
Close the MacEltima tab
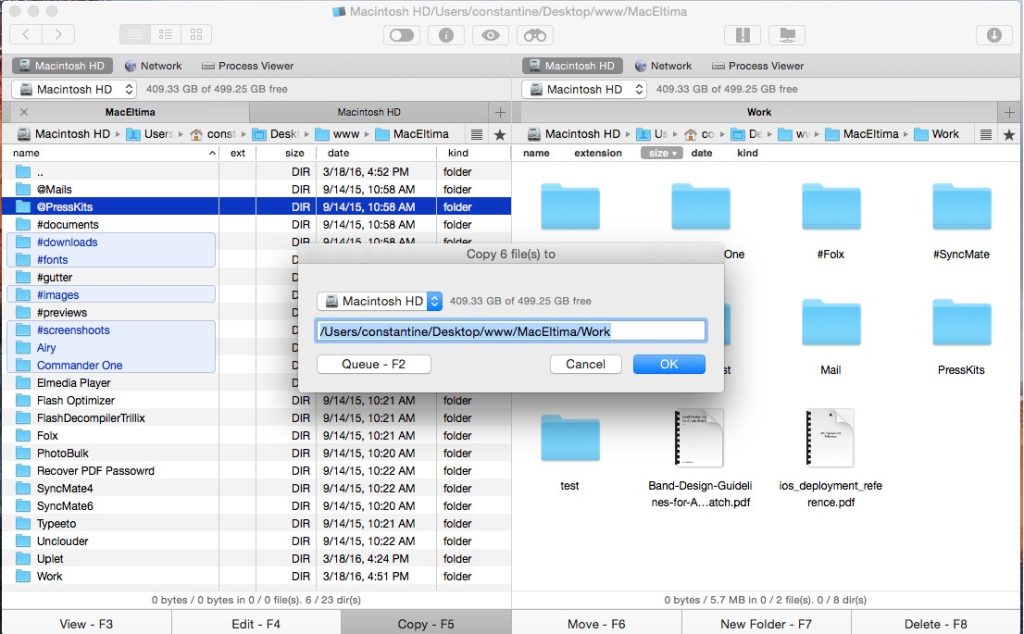[24, 112]
